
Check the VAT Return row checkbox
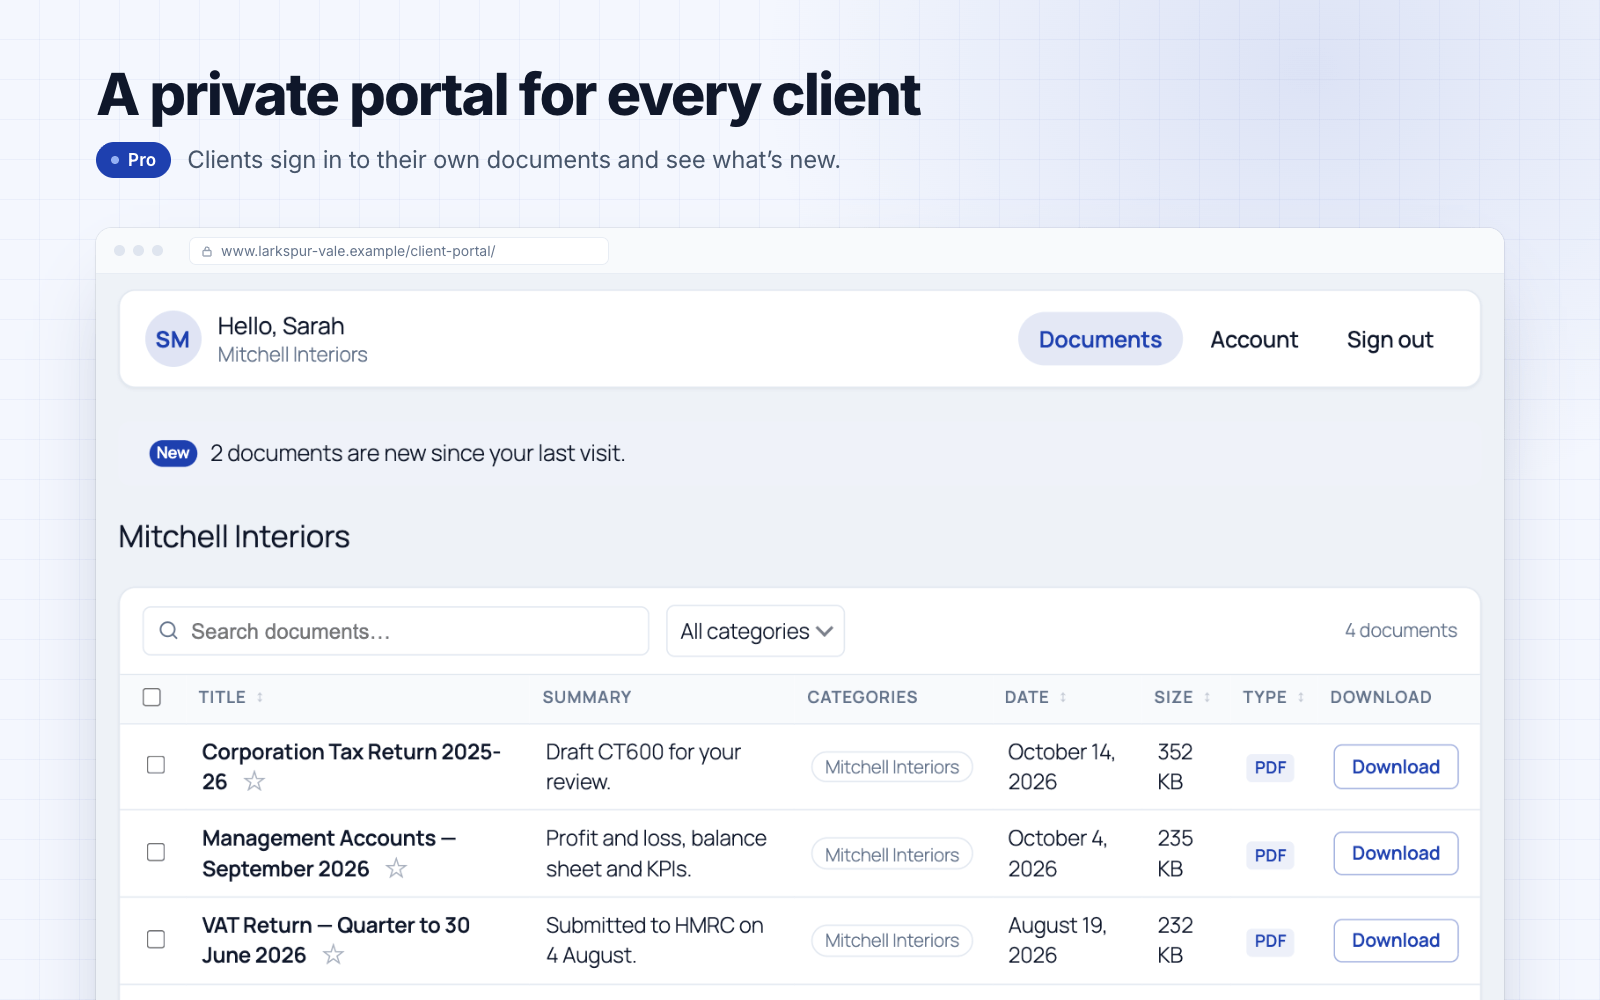point(156,939)
